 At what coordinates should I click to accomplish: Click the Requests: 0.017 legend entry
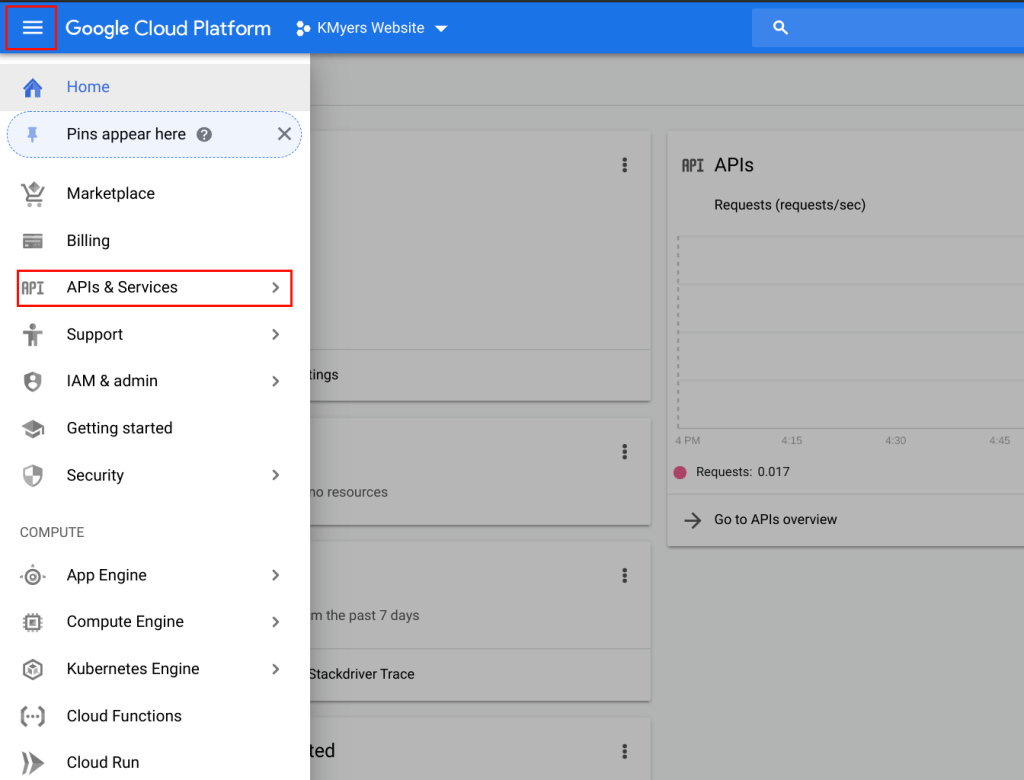coord(743,472)
